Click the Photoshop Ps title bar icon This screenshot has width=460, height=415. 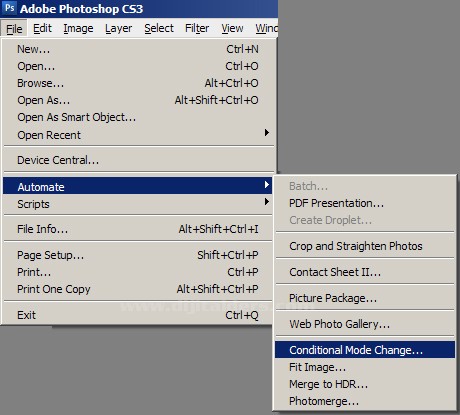coord(10,7)
